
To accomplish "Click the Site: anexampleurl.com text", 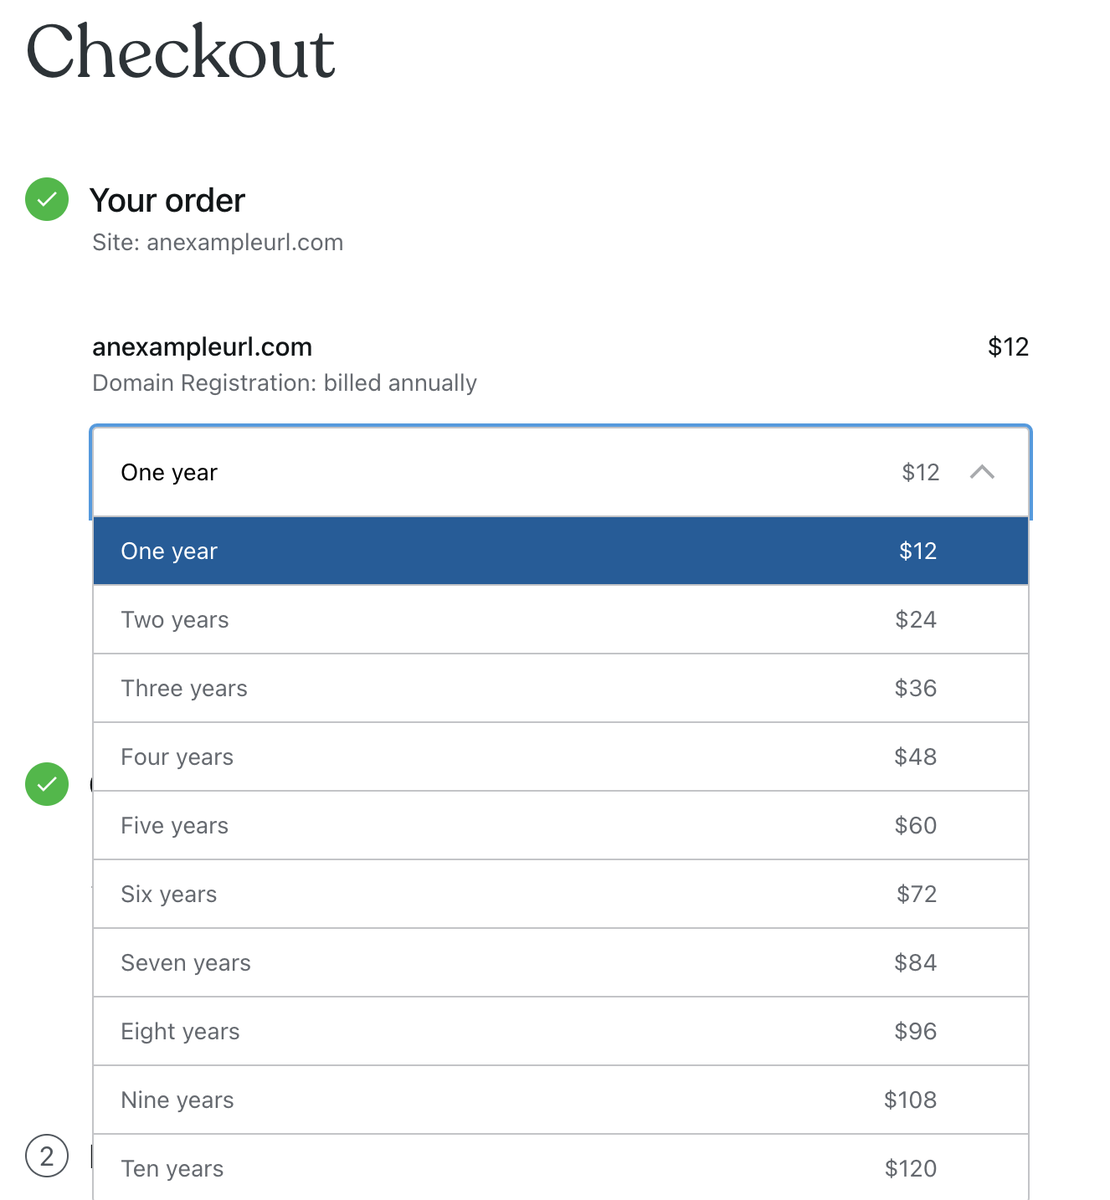I will (x=217, y=243).
